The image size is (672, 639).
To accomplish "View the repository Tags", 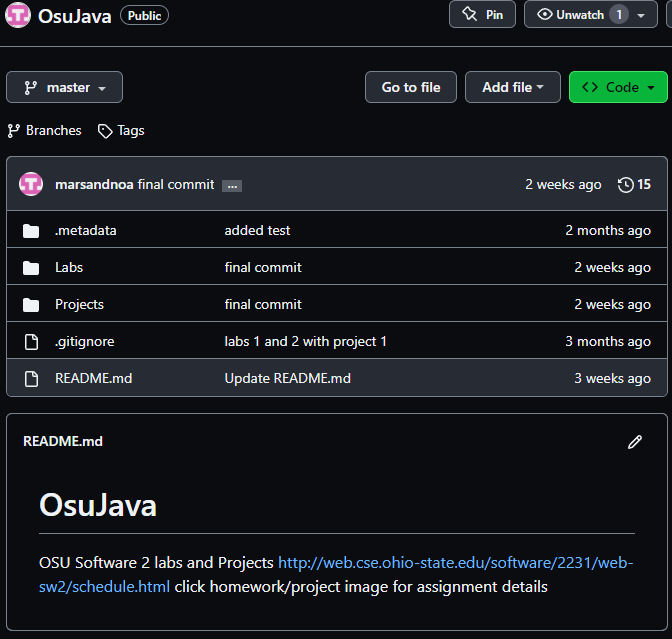I will (121, 130).
